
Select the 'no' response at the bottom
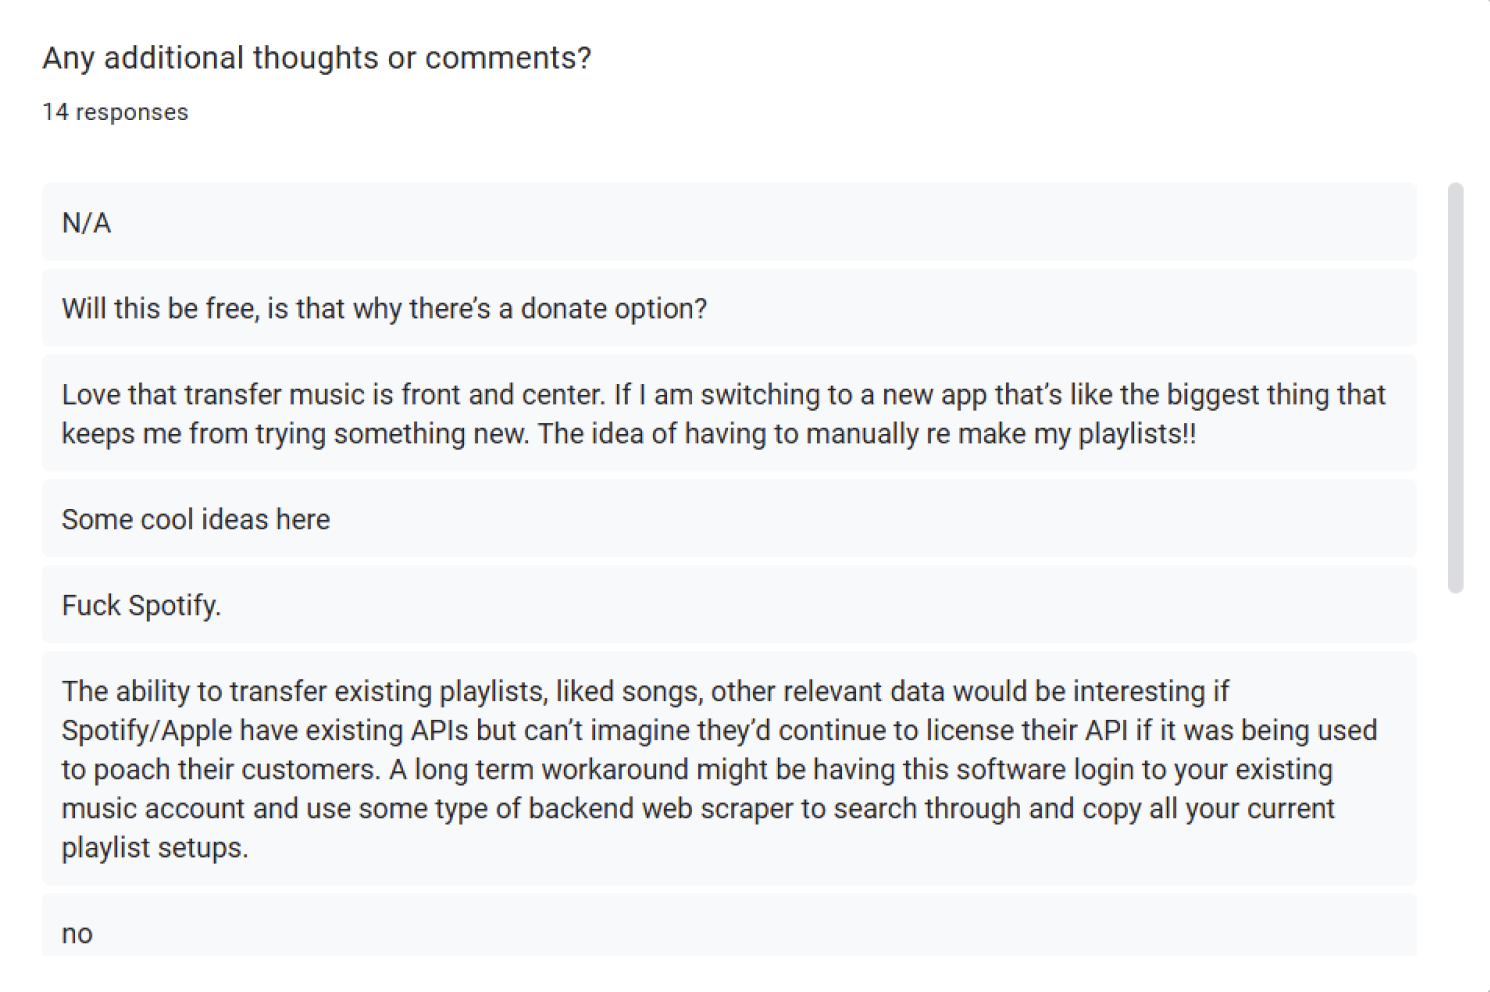[728, 931]
